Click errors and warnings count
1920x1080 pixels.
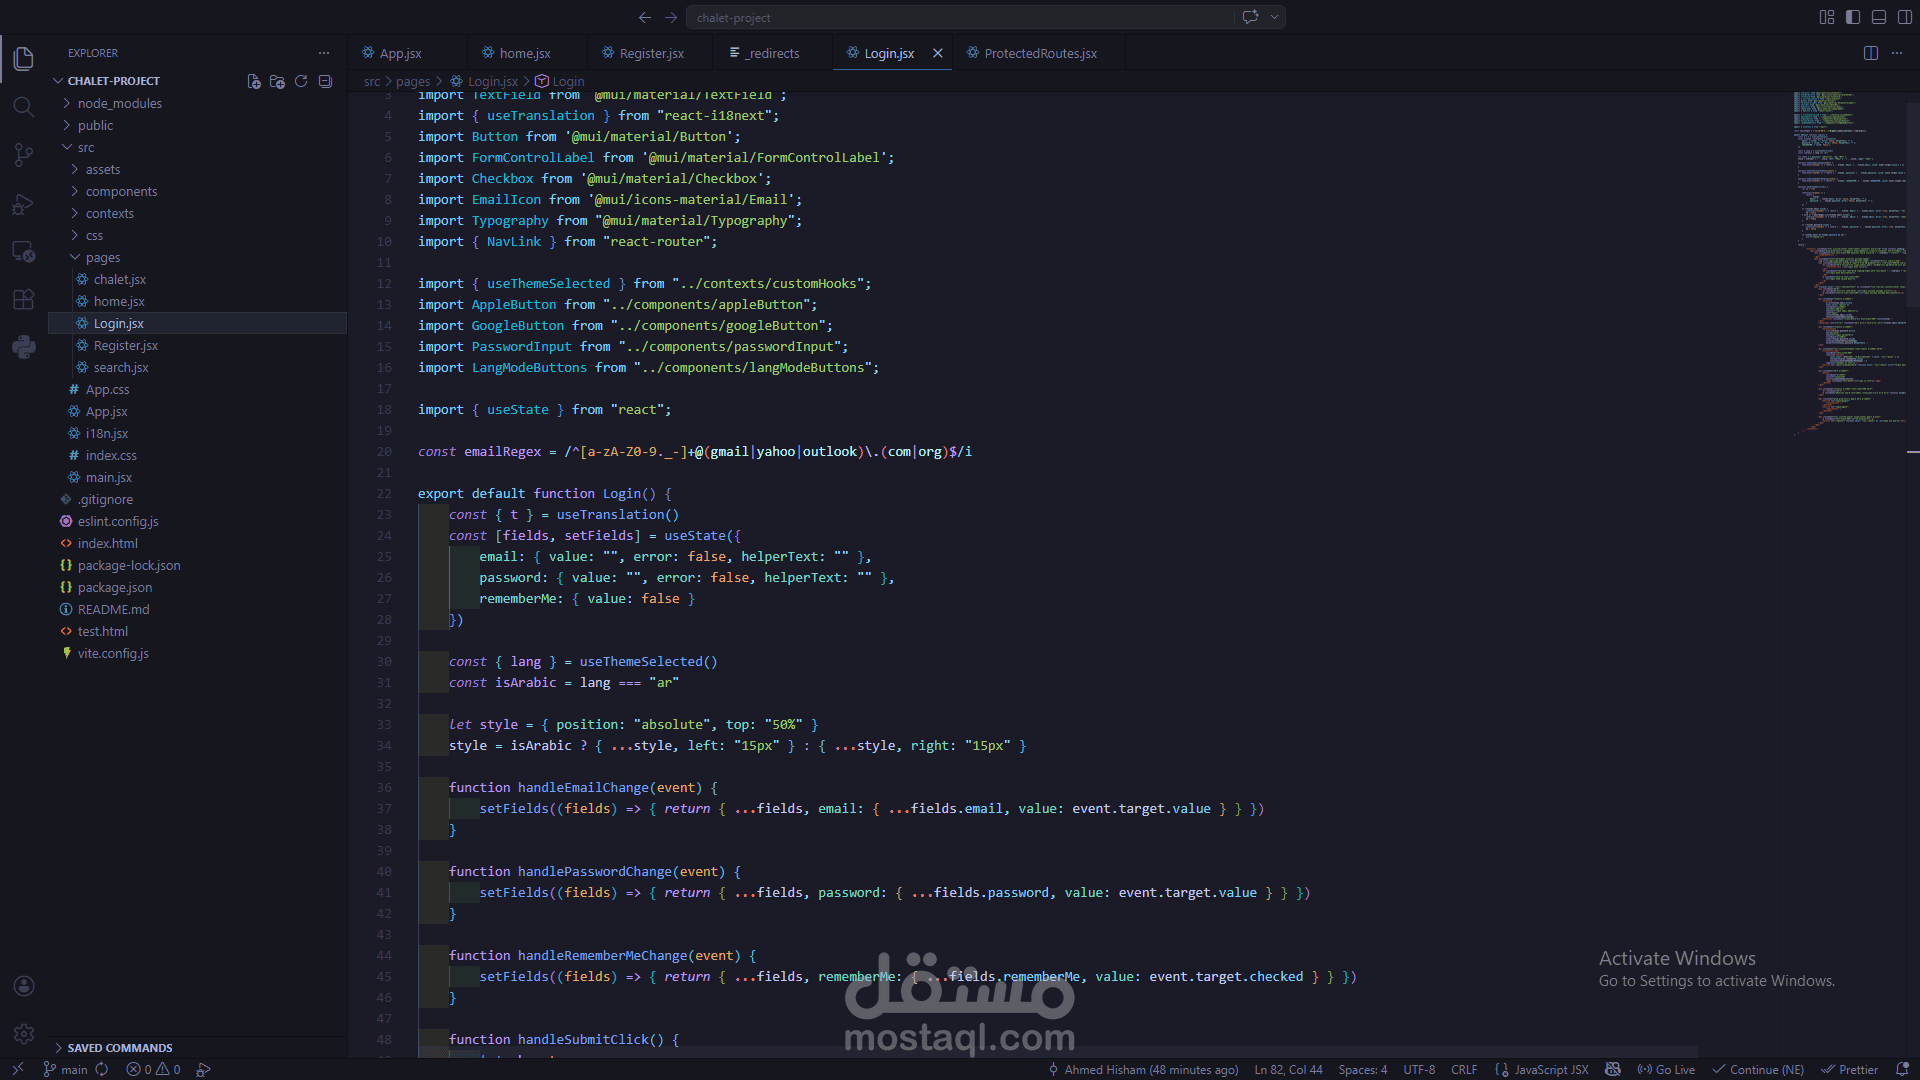153,1069
